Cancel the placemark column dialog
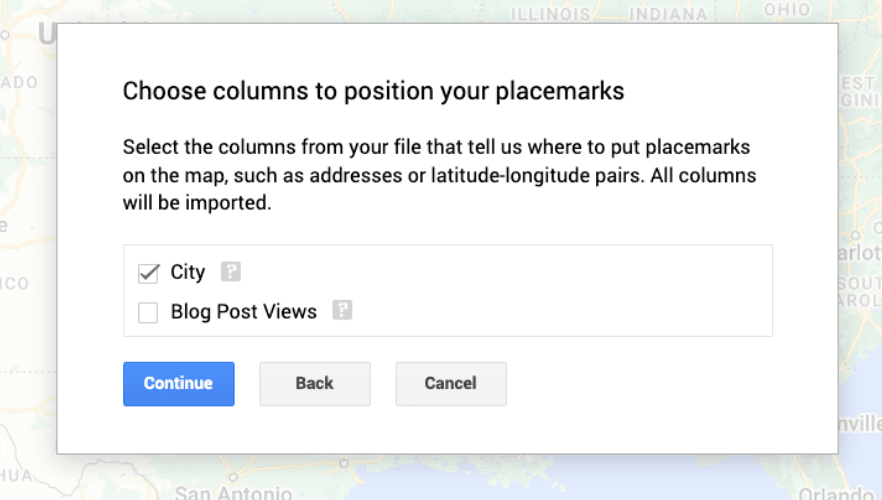 pos(450,384)
